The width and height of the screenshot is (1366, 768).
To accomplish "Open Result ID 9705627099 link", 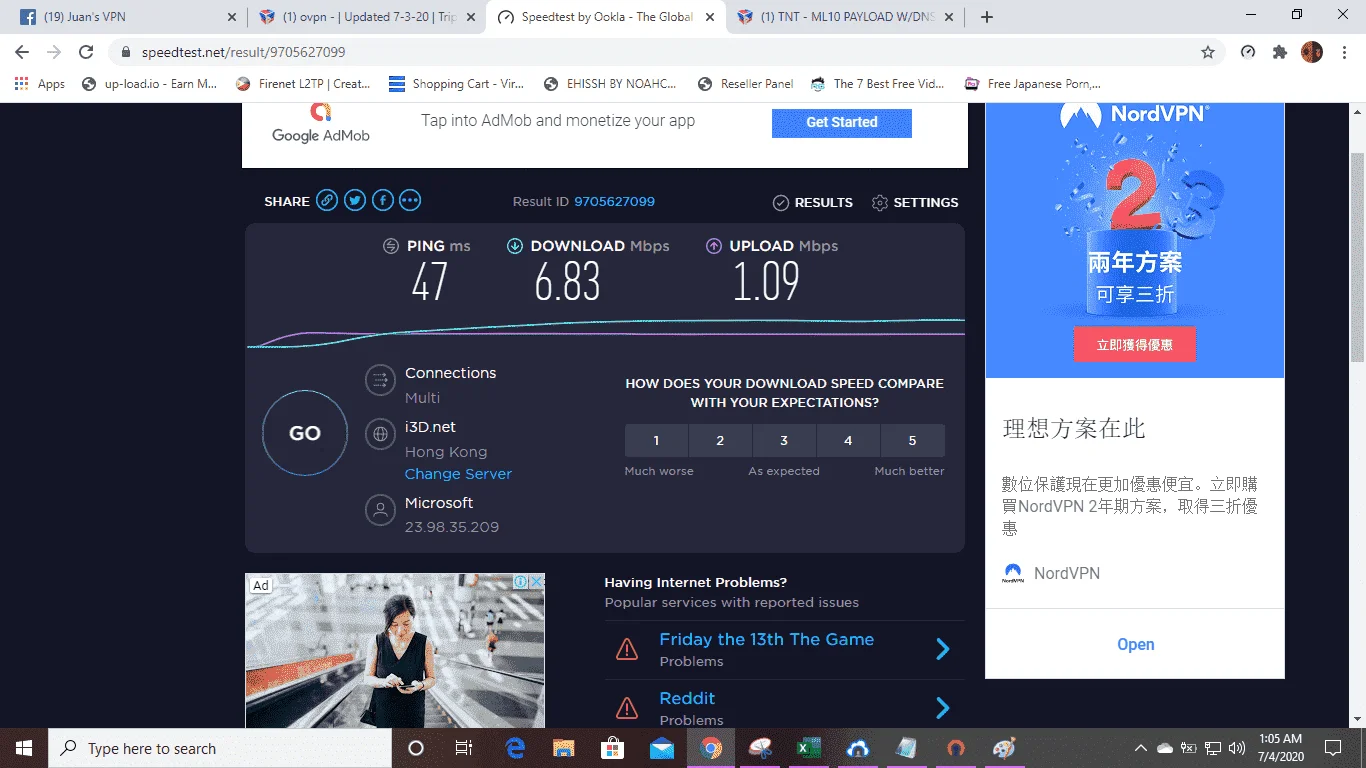I will (614, 202).
